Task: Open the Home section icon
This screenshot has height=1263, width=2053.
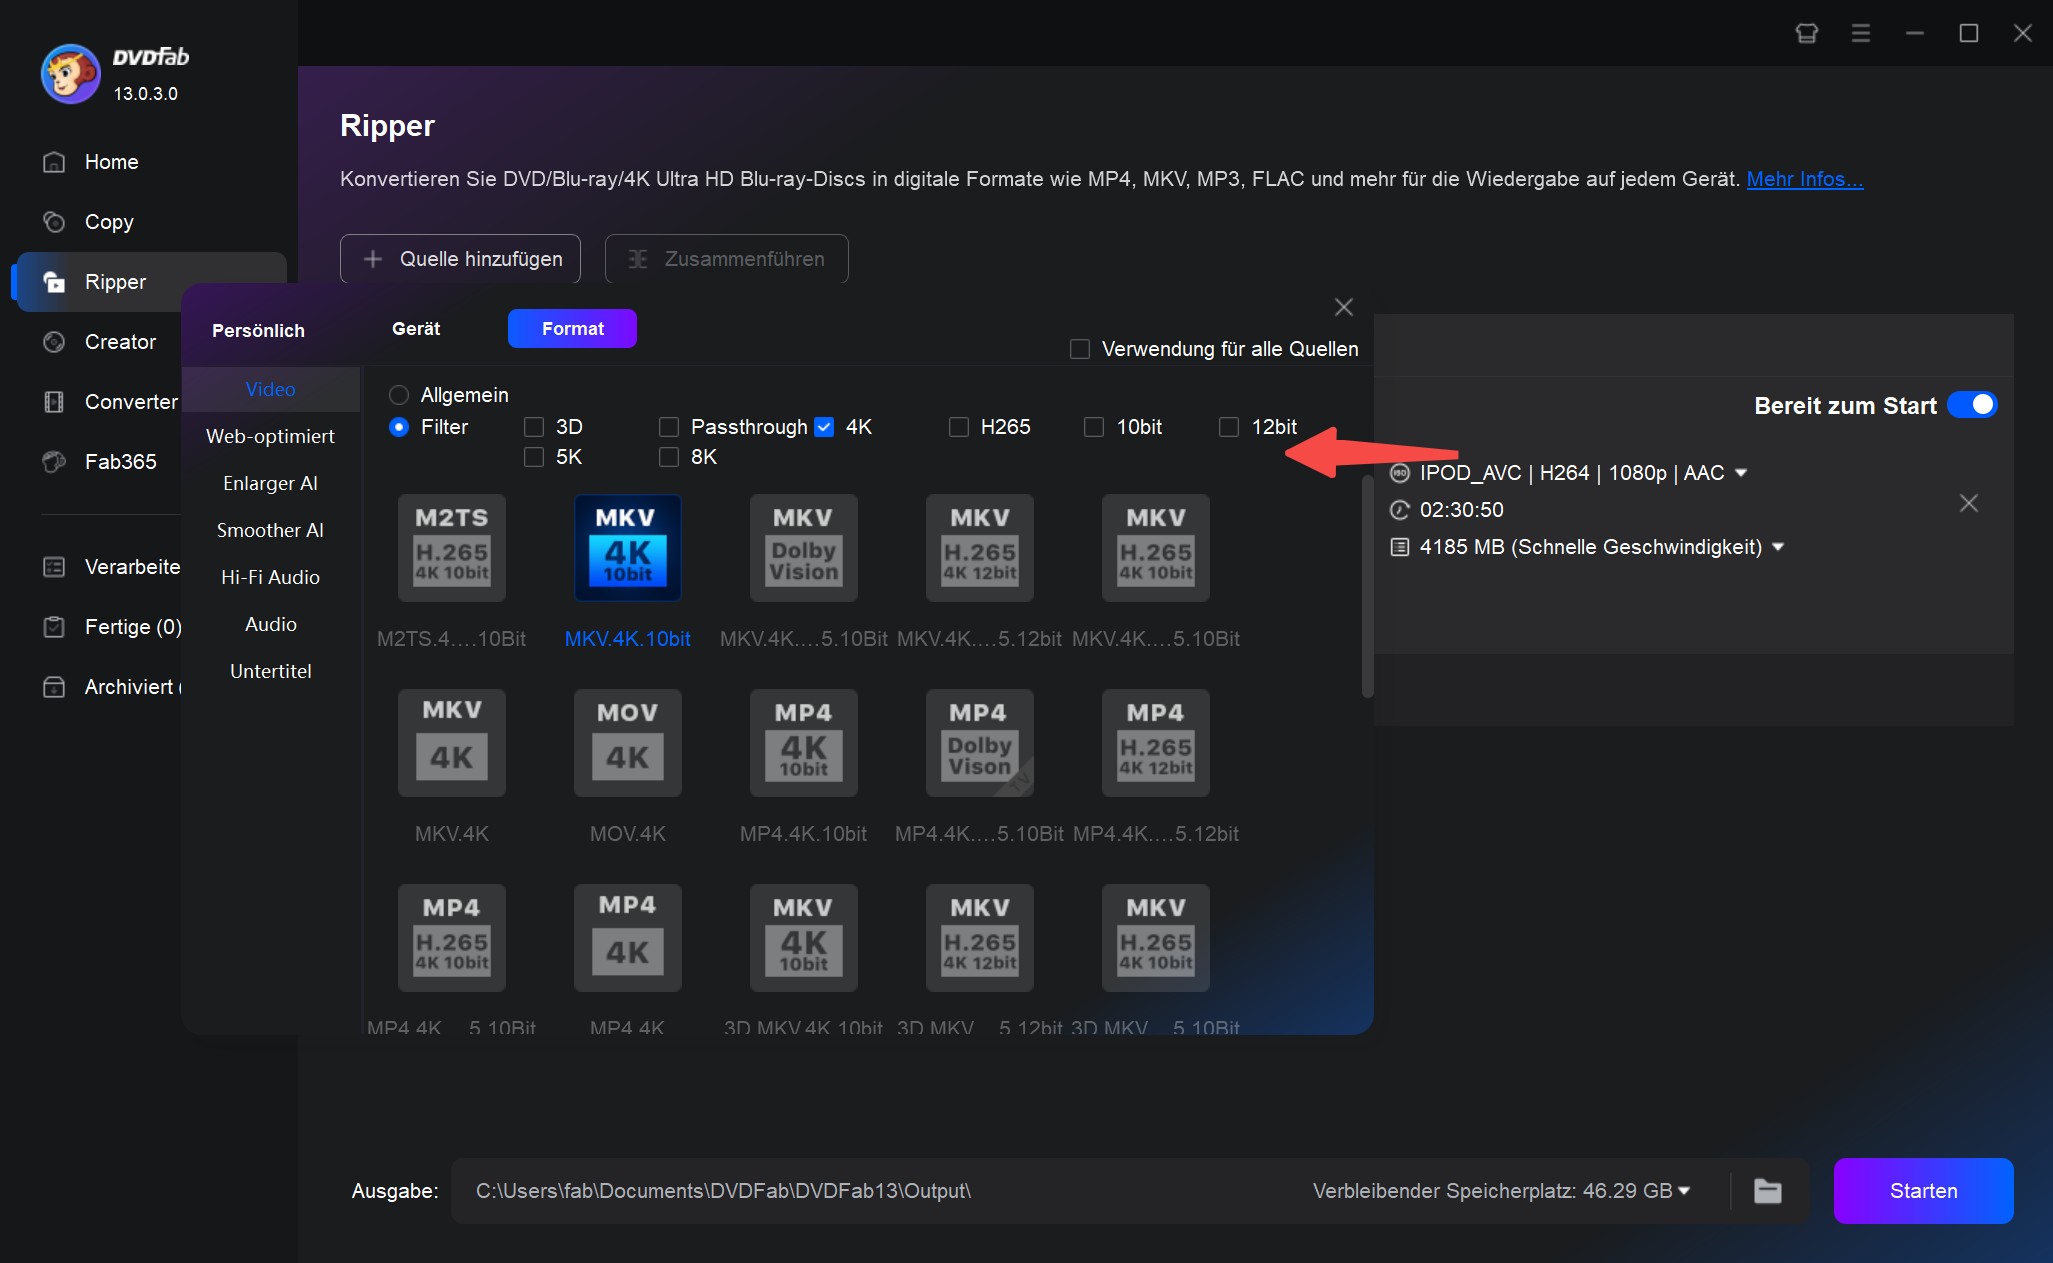Action: [54, 162]
